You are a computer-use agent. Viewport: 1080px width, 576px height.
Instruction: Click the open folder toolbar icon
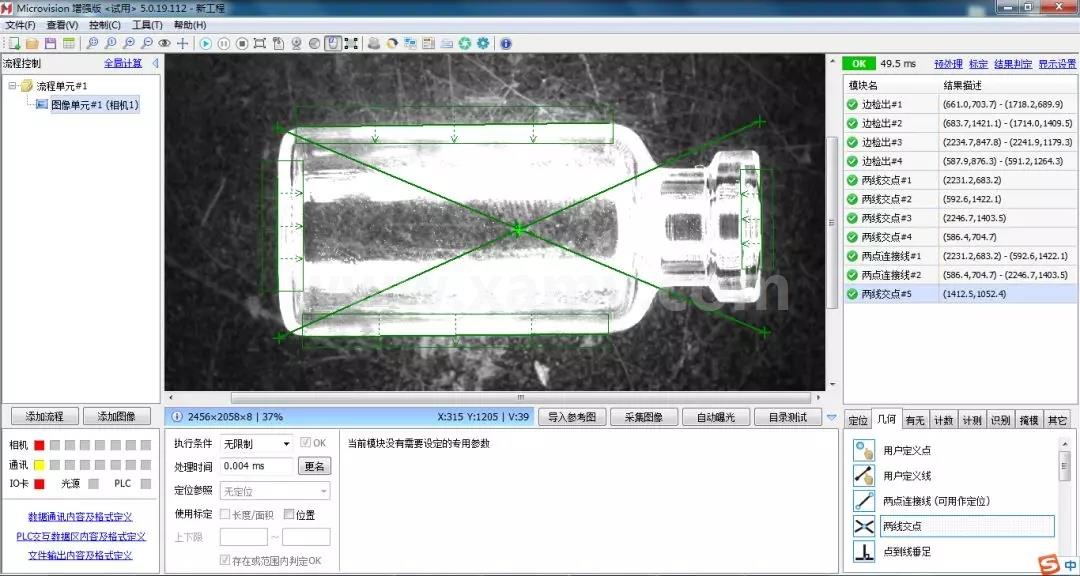(32, 43)
